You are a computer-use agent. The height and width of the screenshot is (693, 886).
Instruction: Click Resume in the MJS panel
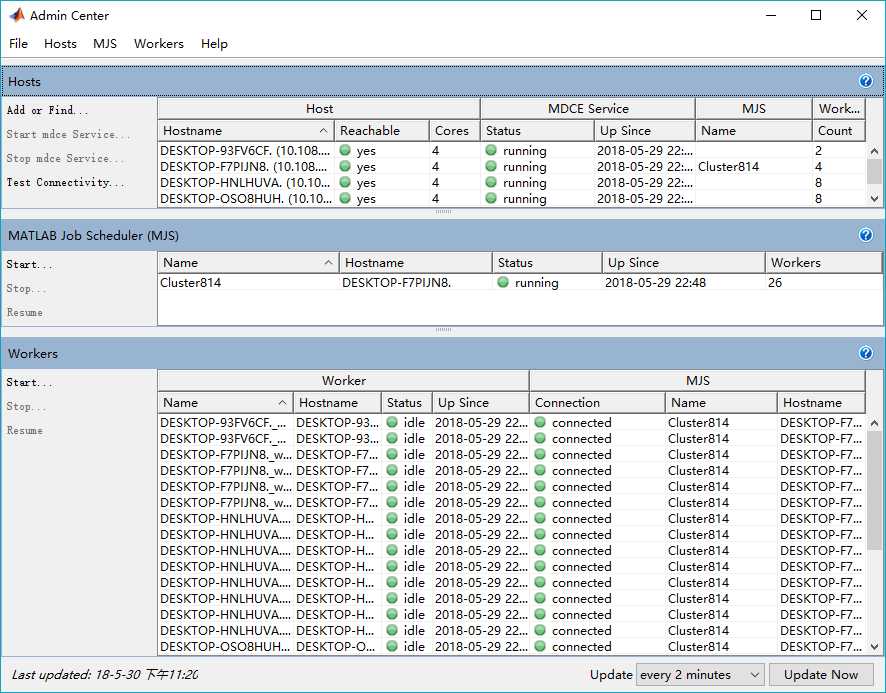tap(24, 313)
